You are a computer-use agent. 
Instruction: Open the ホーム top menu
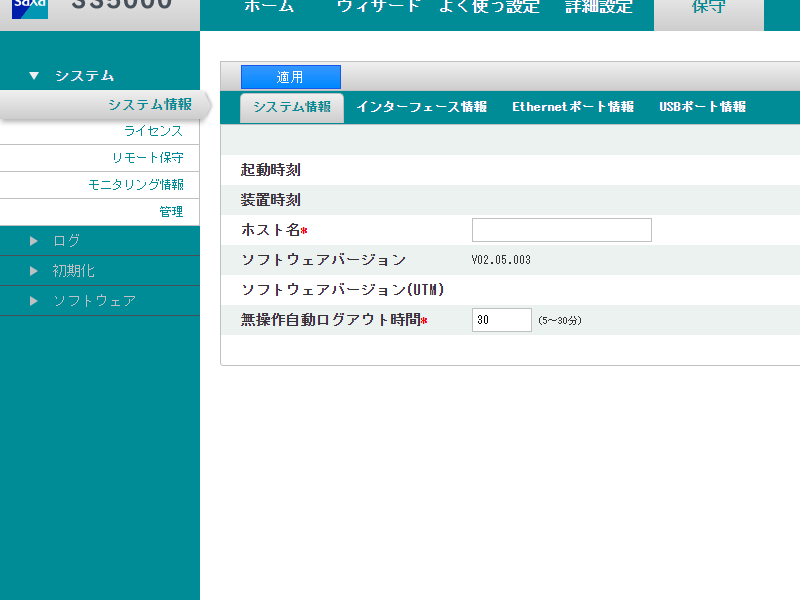point(269,7)
